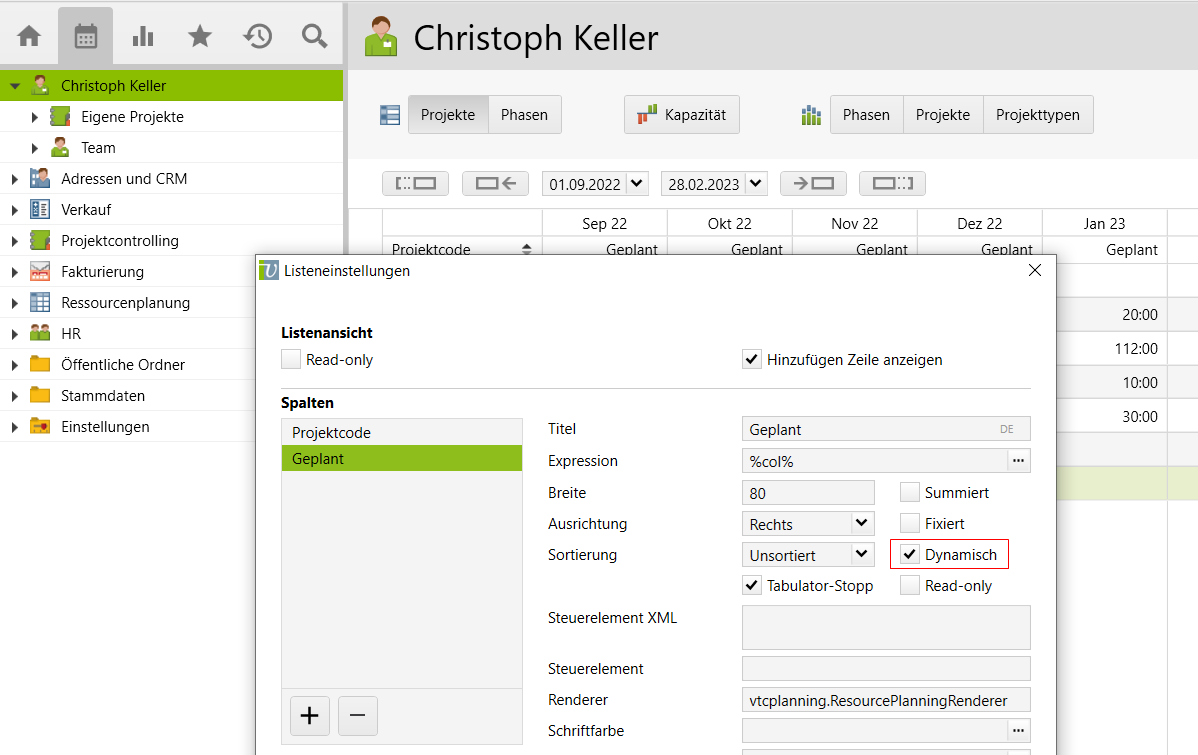The width and height of the screenshot is (1198, 755).
Task: Remove the column with the minus button
Action: tap(357, 716)
